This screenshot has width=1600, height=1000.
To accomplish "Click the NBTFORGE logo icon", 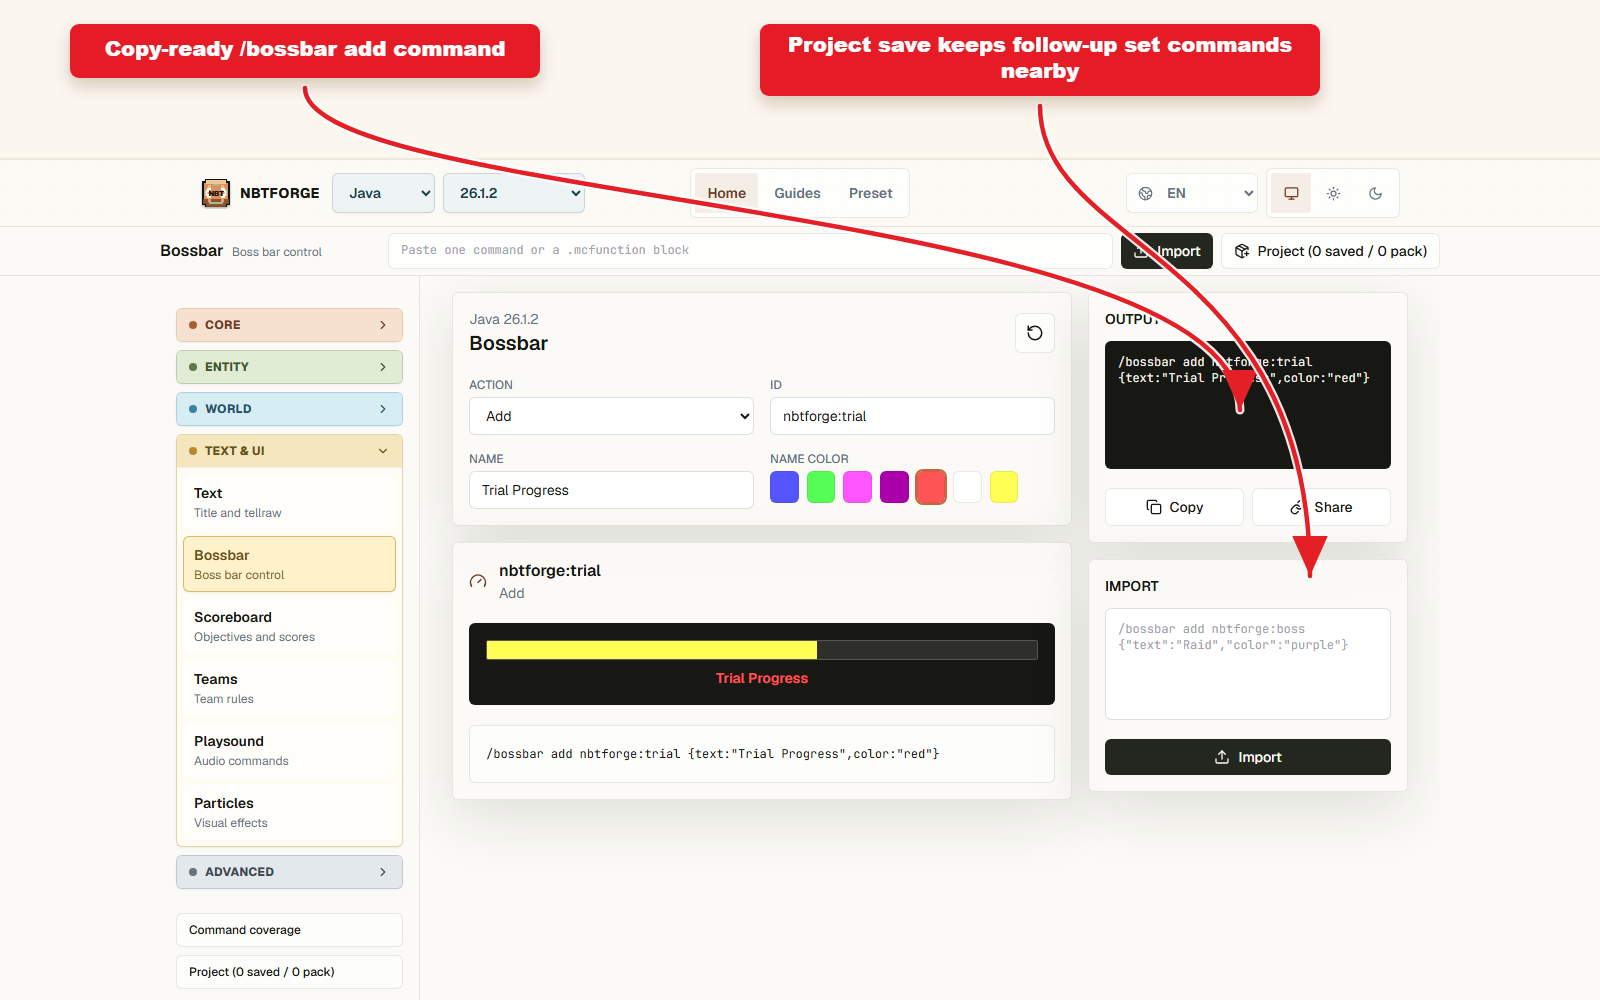I will (x=216, y=193).
